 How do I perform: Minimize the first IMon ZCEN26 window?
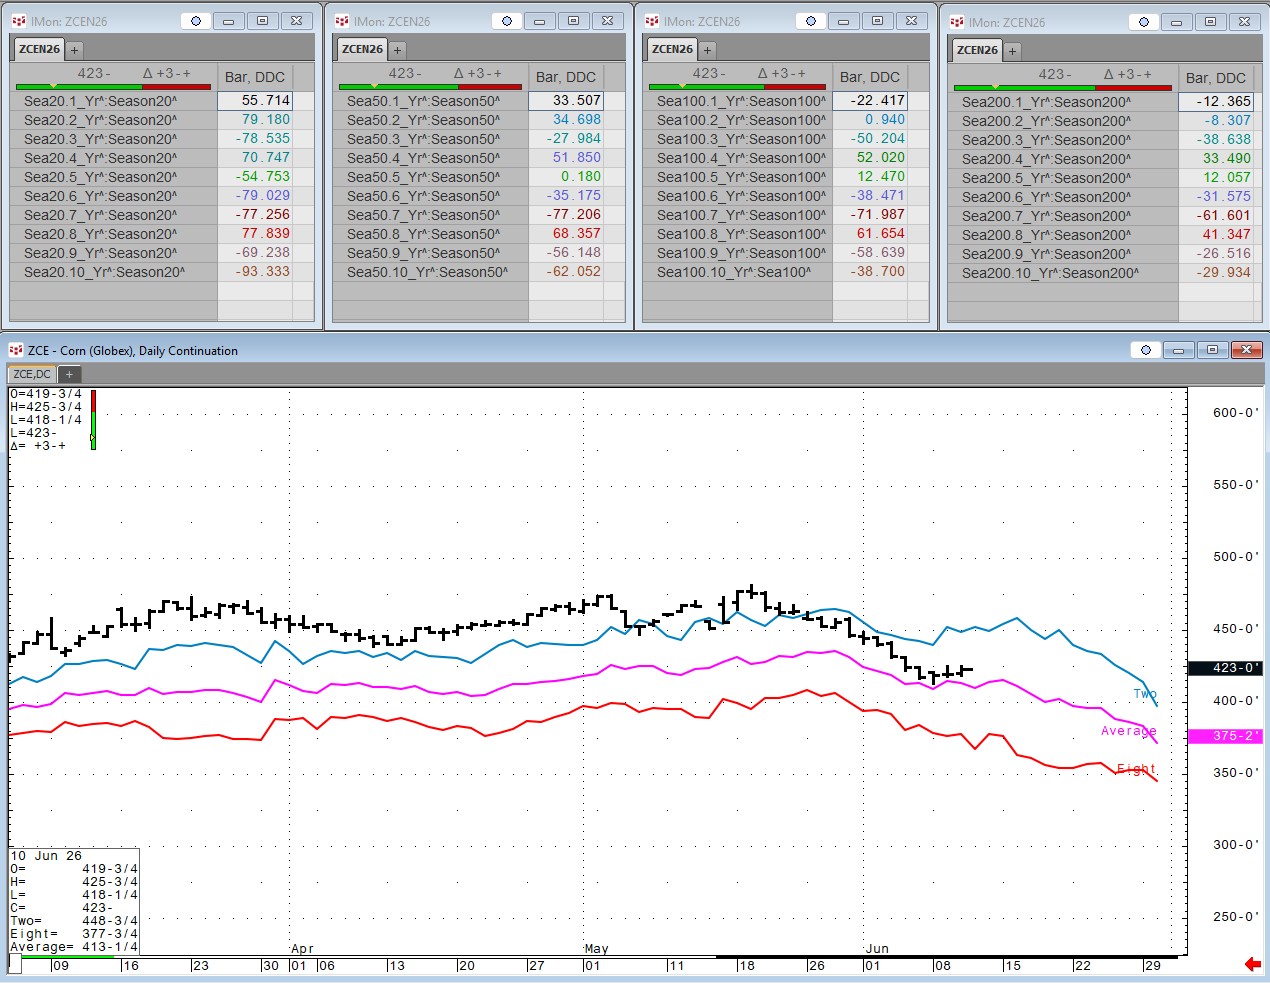pyautogui.click(x=229, y=21)
